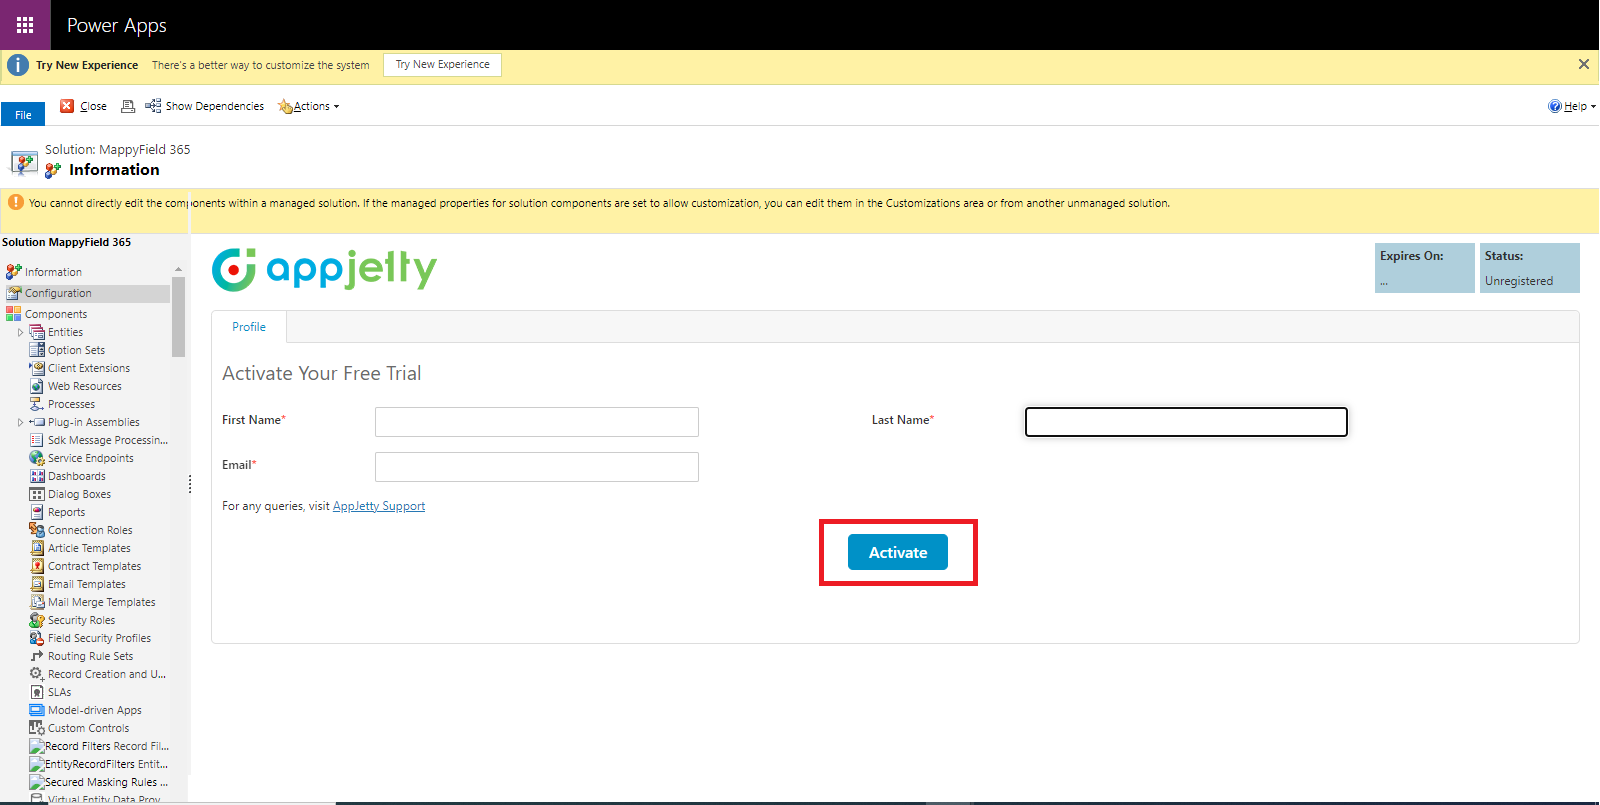Open the Help dropdown arrow
This screenshot has height=805, width=1600.
click(x=1593, y=106)
